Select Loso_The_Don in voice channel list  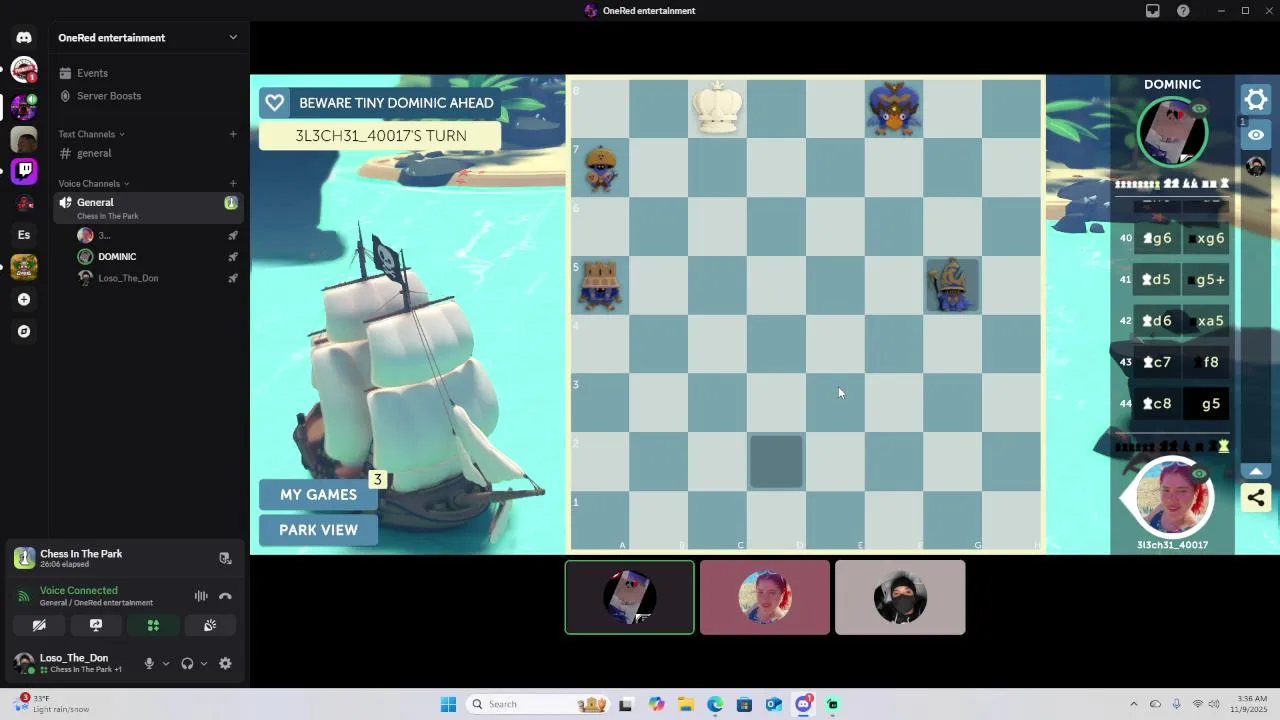pyautogui.click(x=156, y=278)
